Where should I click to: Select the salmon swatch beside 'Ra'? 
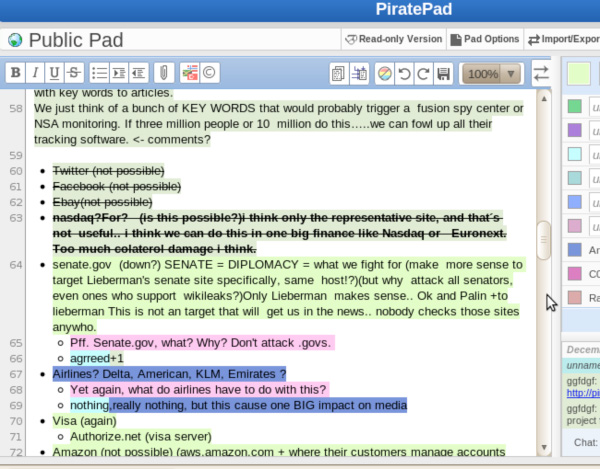pyautogui.click(x=574, y=298)
